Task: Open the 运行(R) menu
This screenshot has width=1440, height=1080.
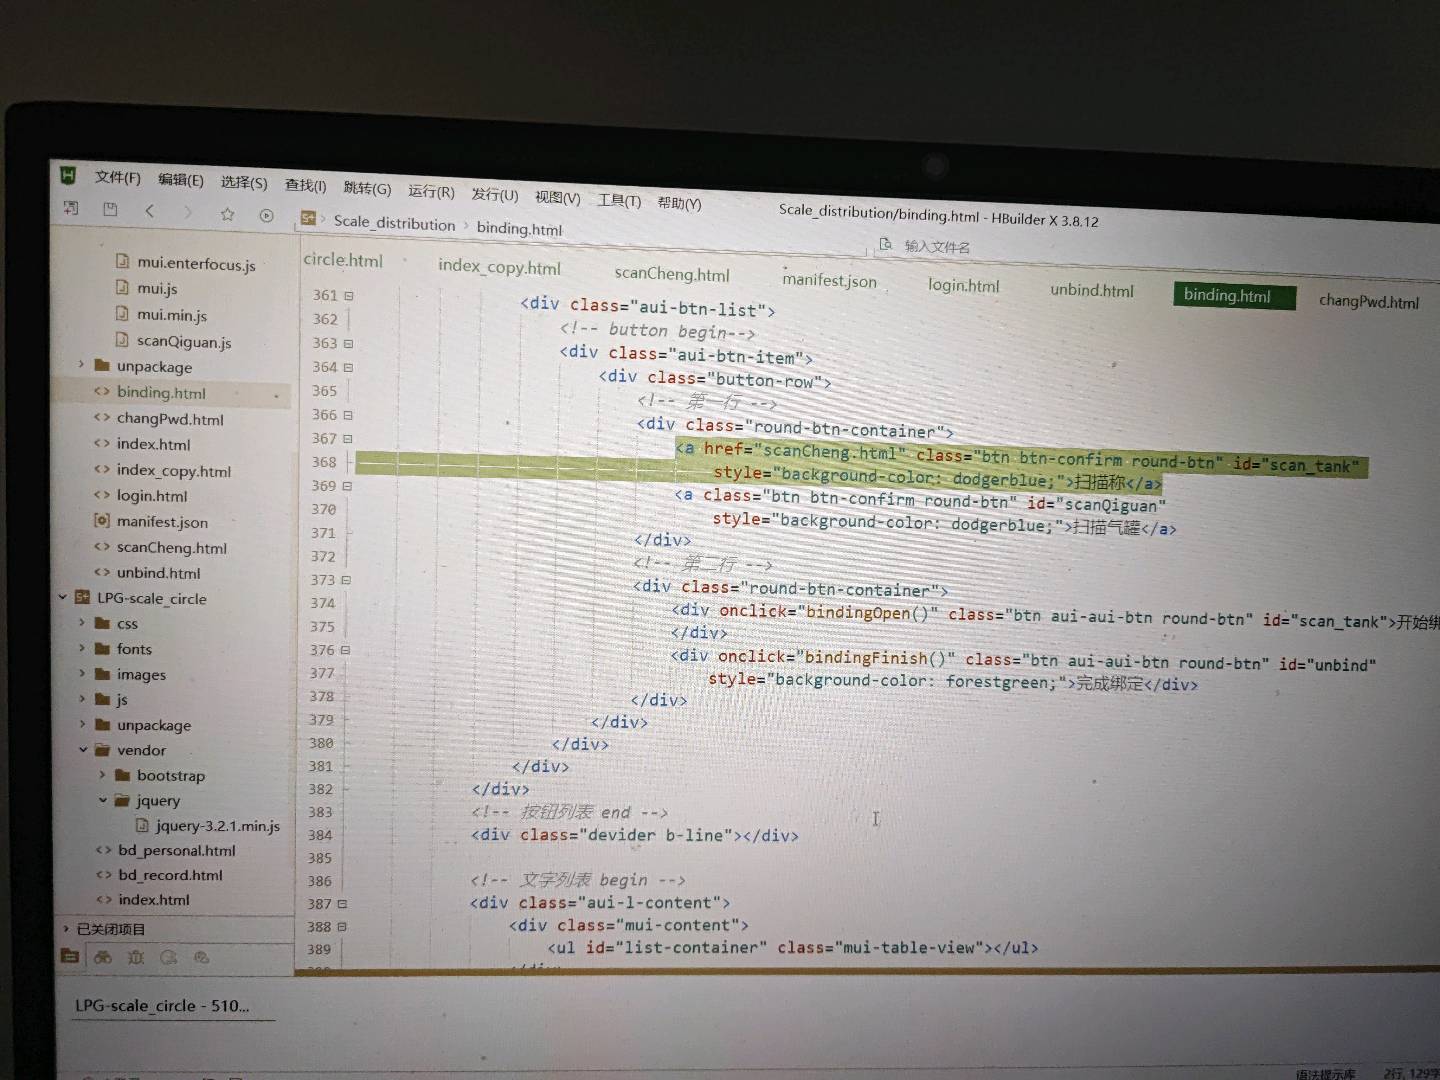Action: click(x=430, y=190)
